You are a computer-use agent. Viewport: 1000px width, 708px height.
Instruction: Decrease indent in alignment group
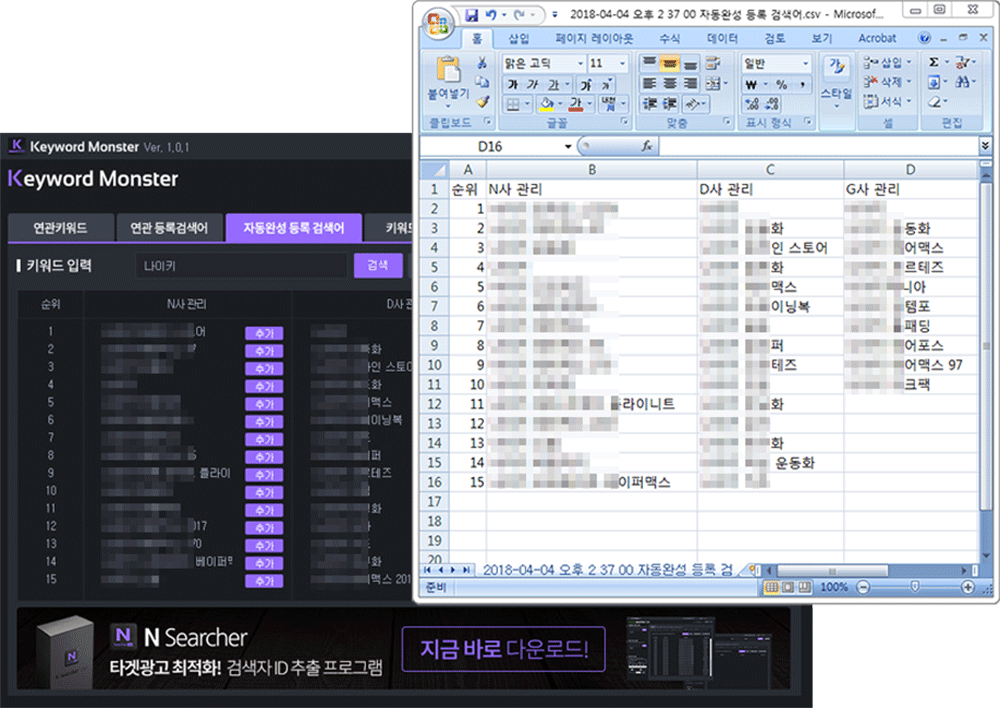tap(649, 103)
